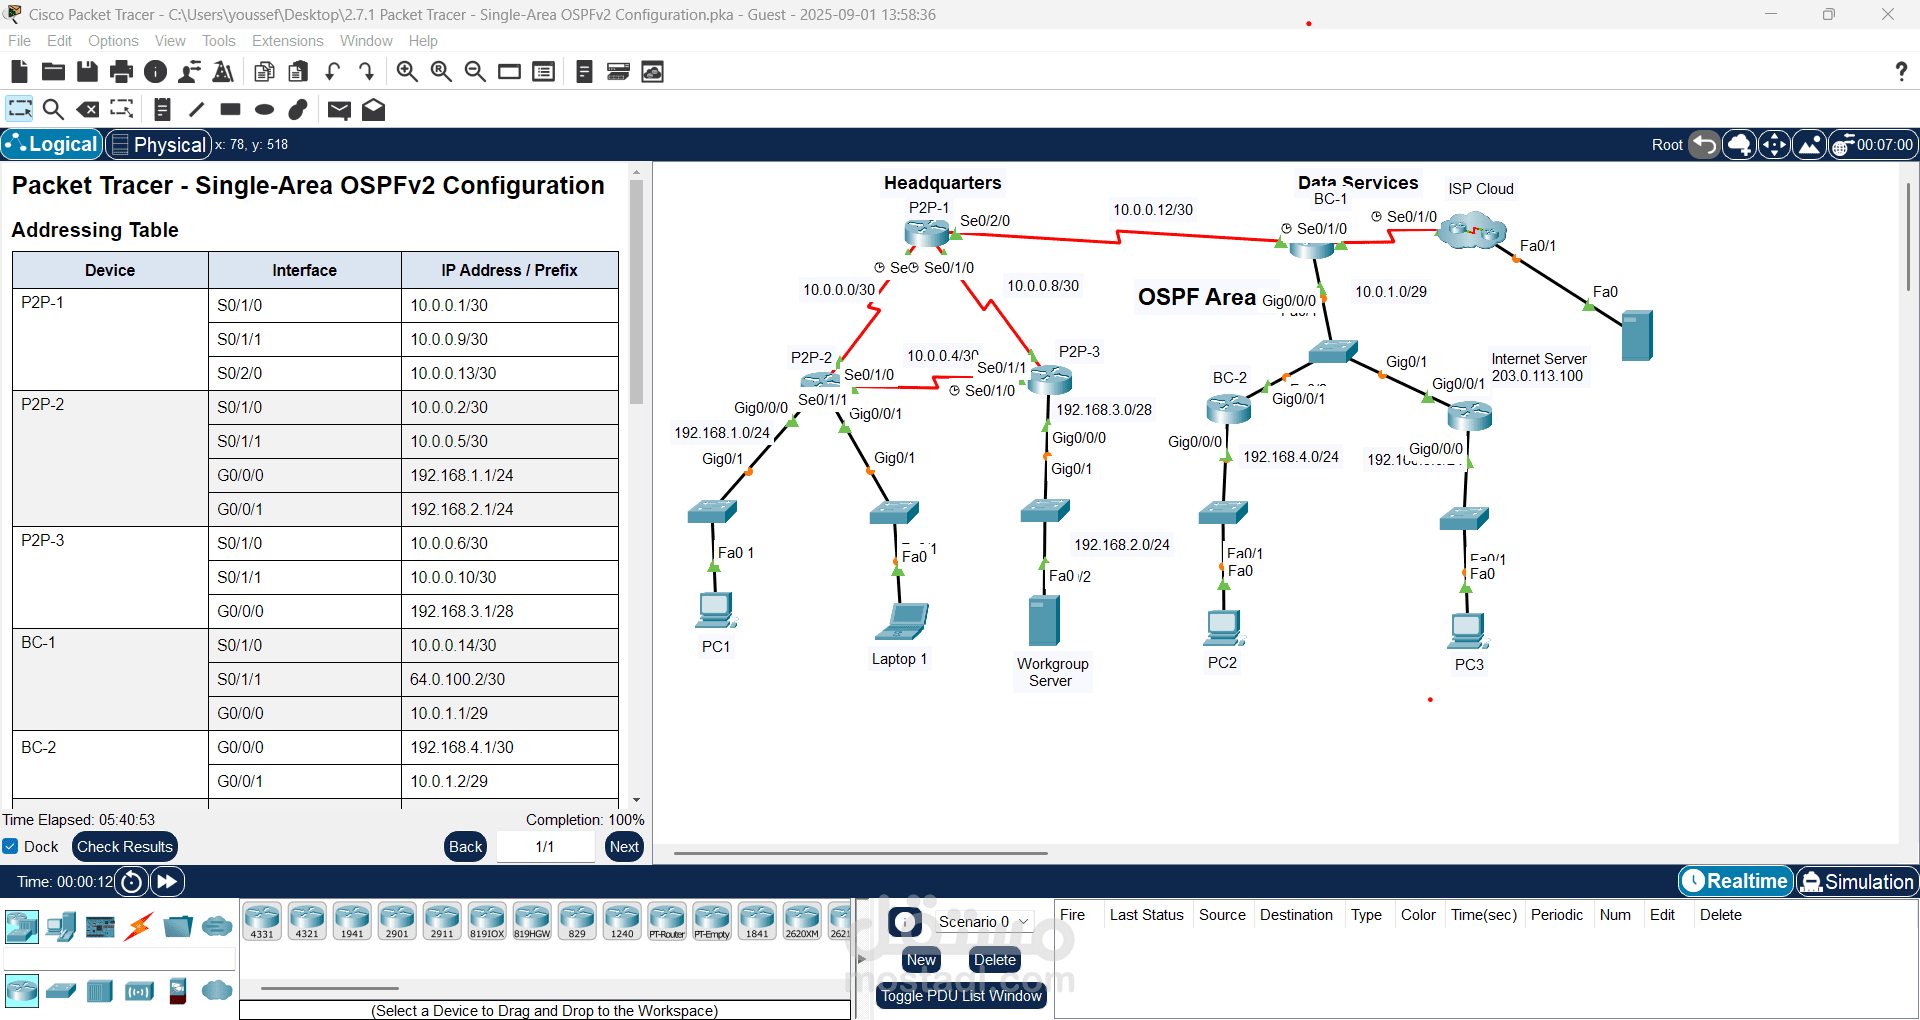Click the Redo arrow icon
Image resolution: width=1920 pixels, height=1020 pixels.
[366, 72]
